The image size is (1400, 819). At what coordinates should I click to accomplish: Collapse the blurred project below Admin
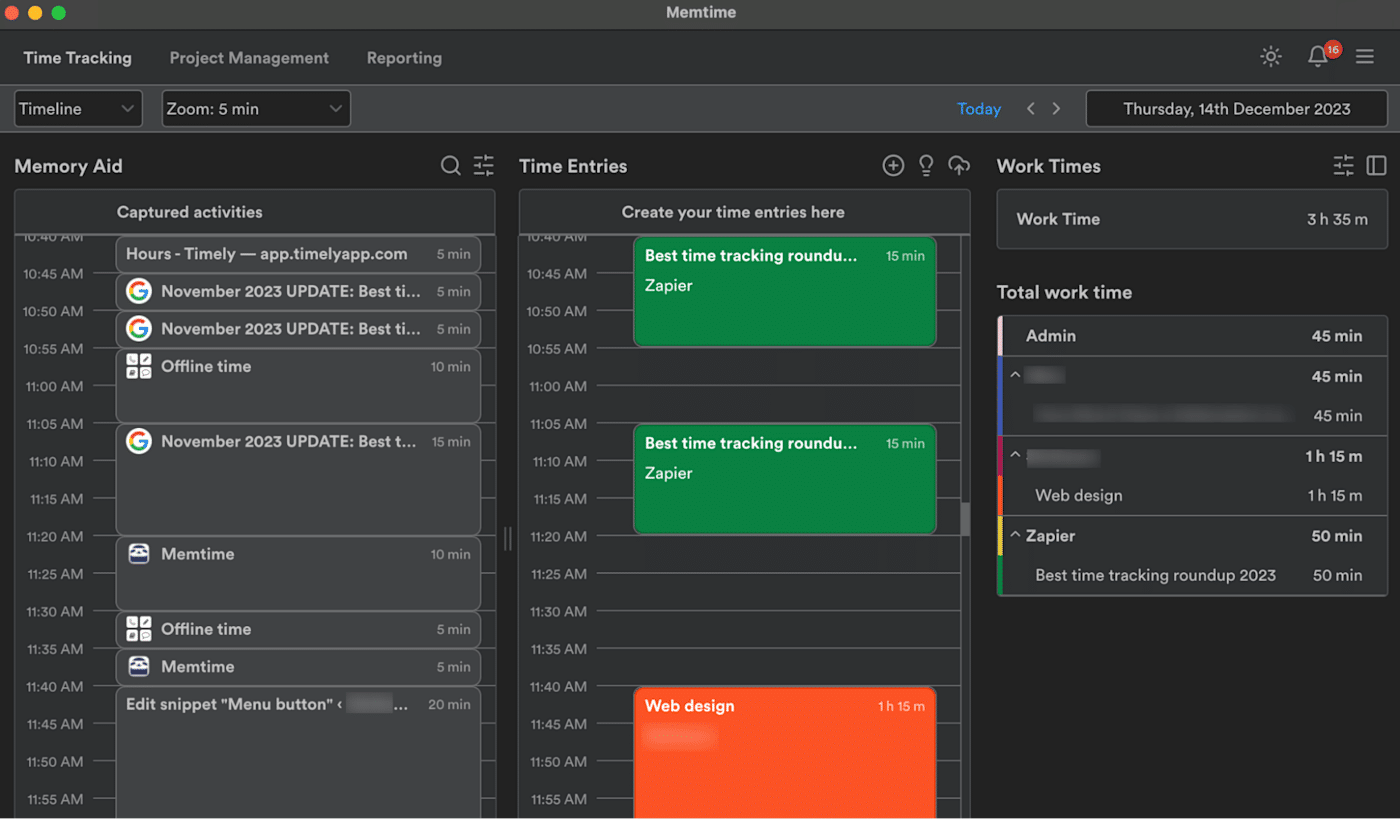[x=1015, y=376]
